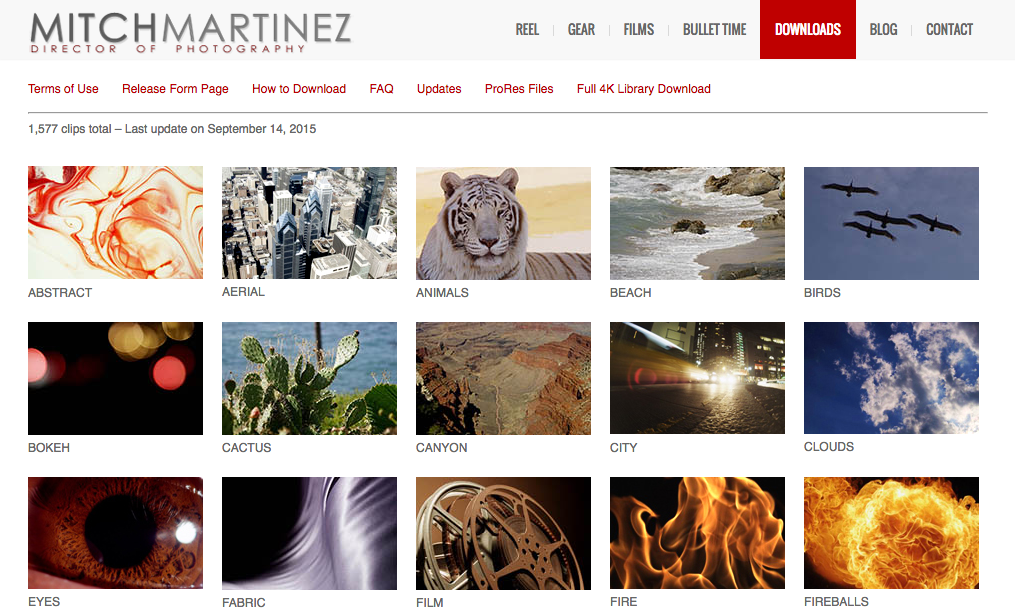Image resolution: width=1015 pixels, height=614 pixels.
Task: Go to the Reel menu item
Action: (527, 30)
